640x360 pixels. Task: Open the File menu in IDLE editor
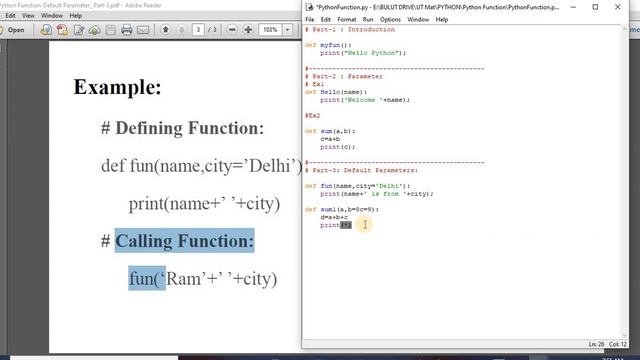pyautogui.click(x=310, y=20)
